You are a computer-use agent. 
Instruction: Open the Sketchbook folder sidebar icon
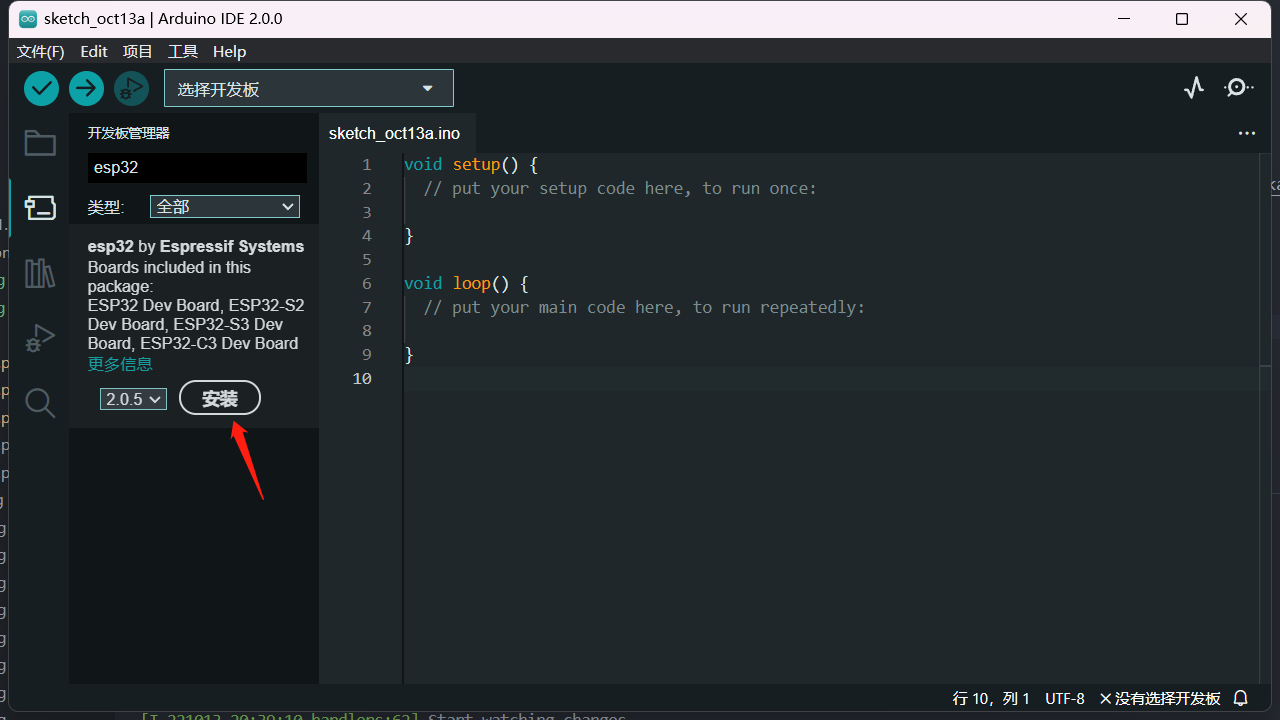40,143
